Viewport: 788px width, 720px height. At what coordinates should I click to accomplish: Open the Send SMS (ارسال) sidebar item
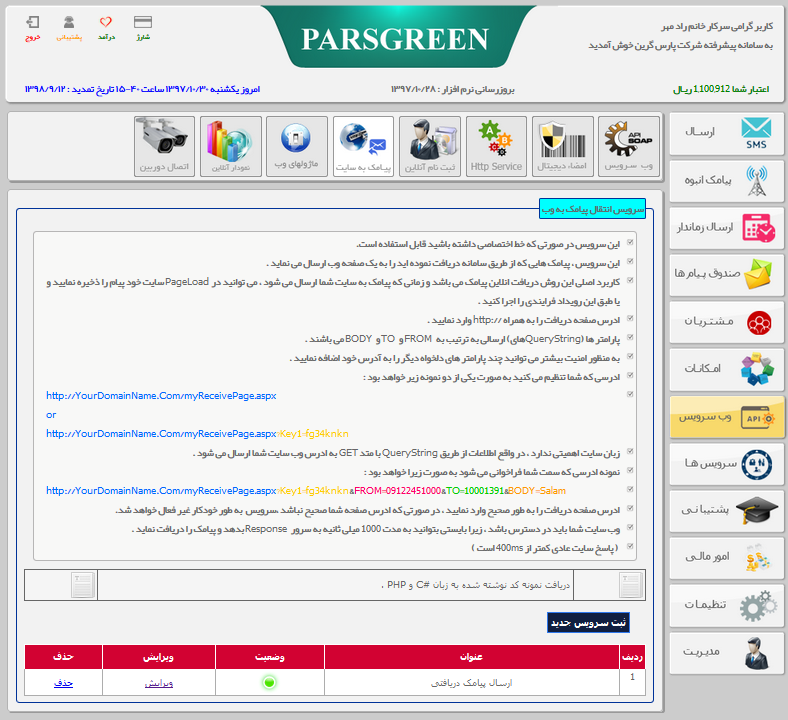[x=727, y=133]
